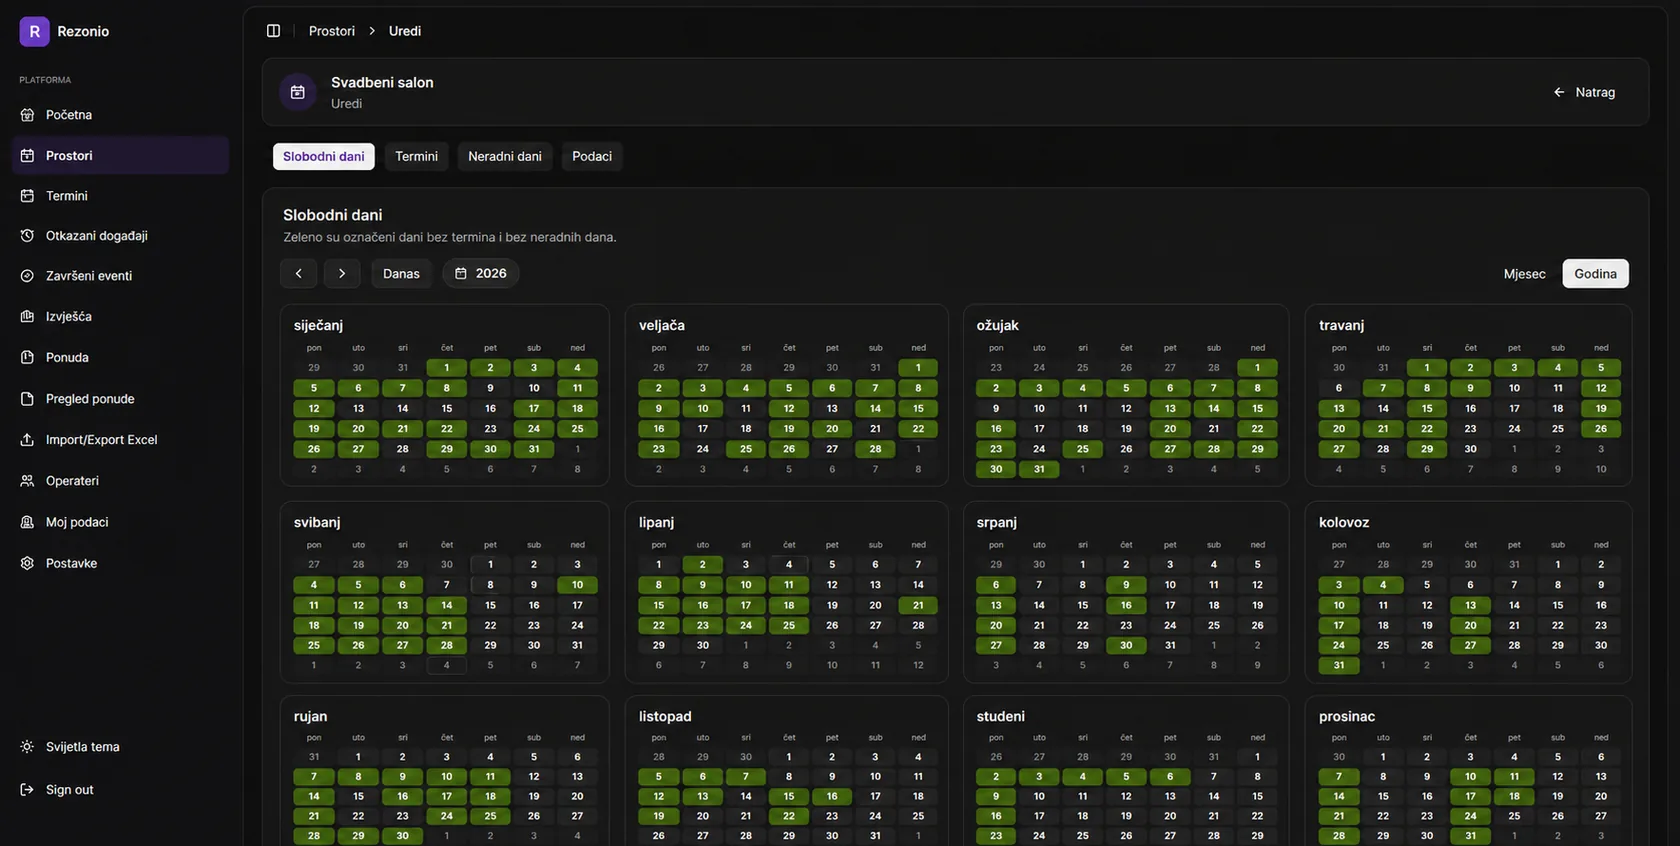The height and width of the screenshot is (846, 1680).
Task: Select Prostori in the sidebar
Action: [x=120, y=155]
